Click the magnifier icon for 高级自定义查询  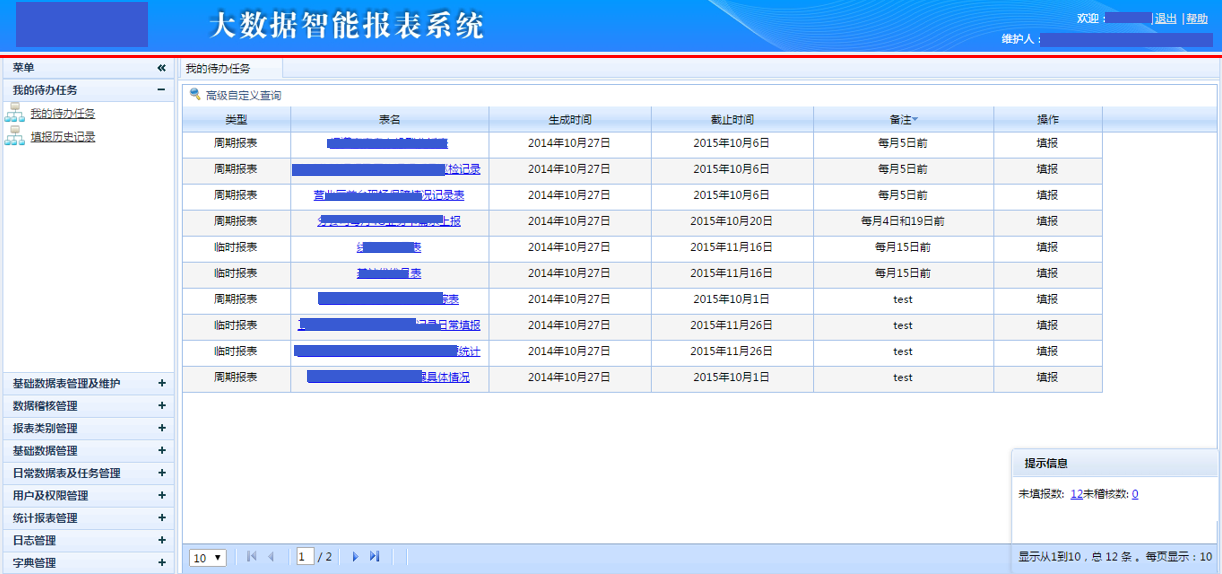195,94
